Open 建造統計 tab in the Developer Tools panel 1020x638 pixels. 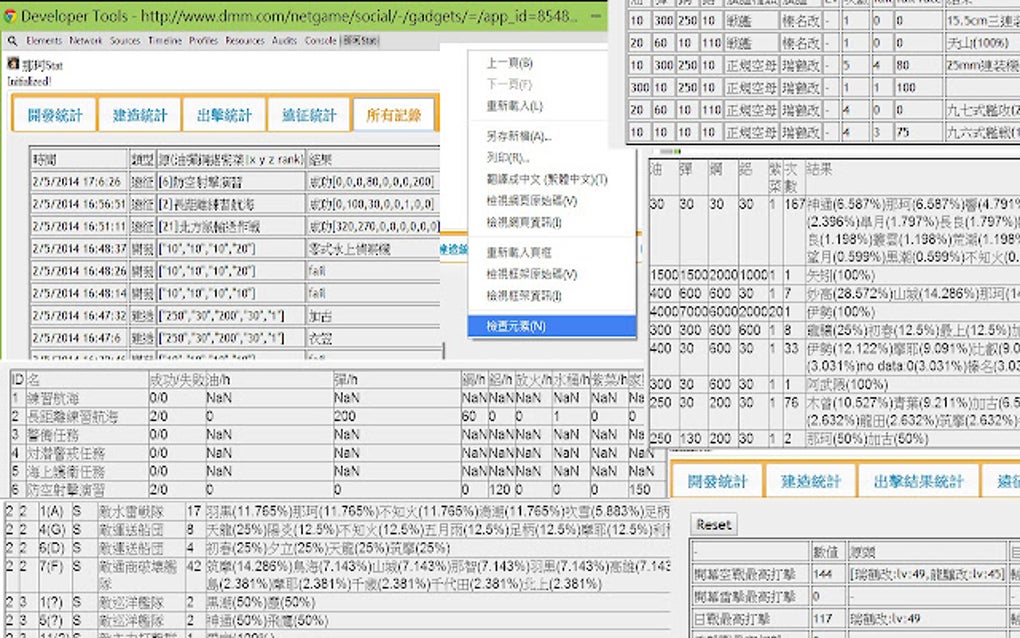click(140, 115)
